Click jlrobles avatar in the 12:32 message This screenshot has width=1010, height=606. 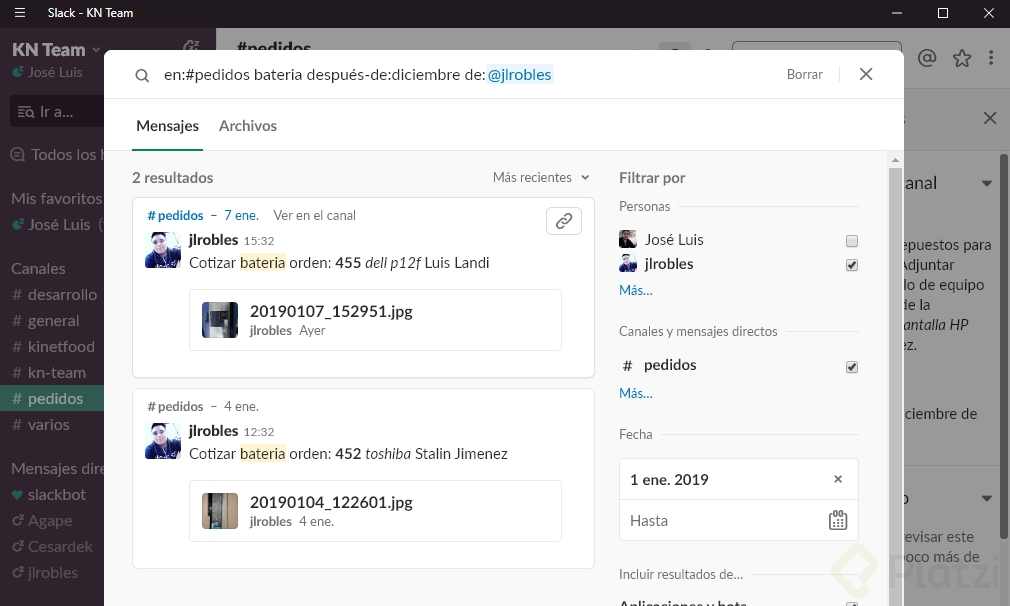click(x=163, y=441)
